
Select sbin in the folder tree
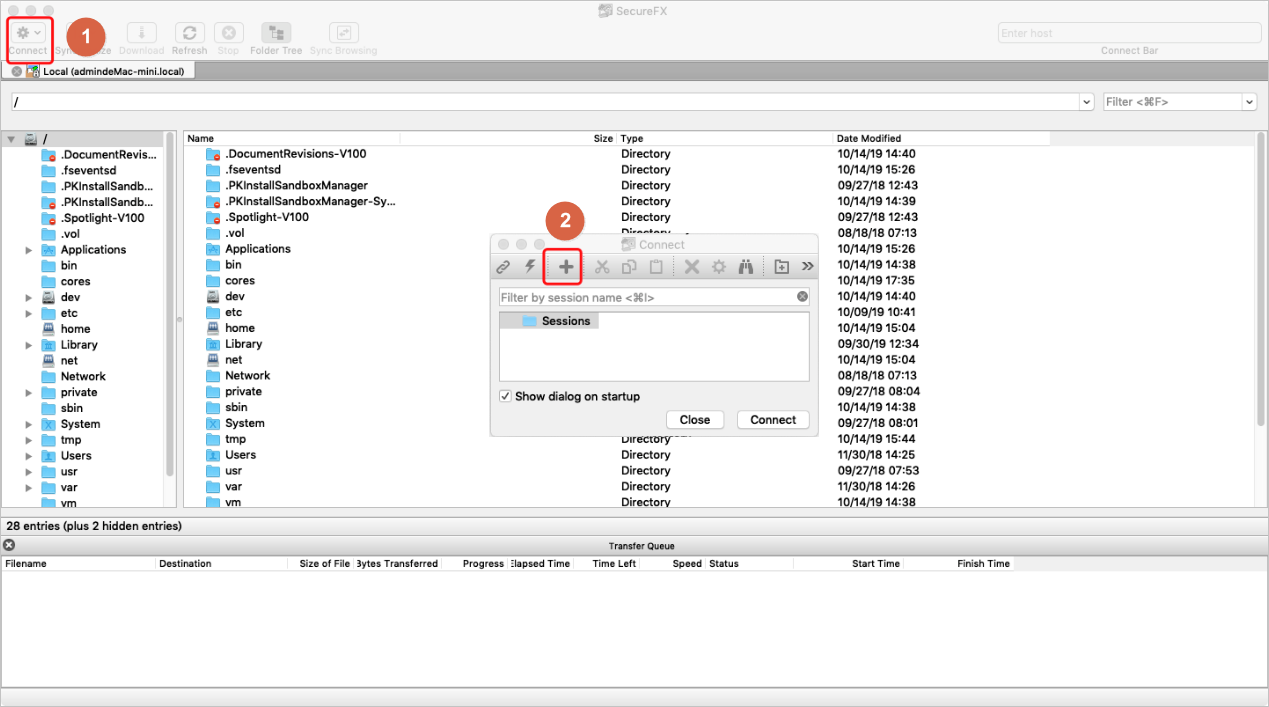72,408
